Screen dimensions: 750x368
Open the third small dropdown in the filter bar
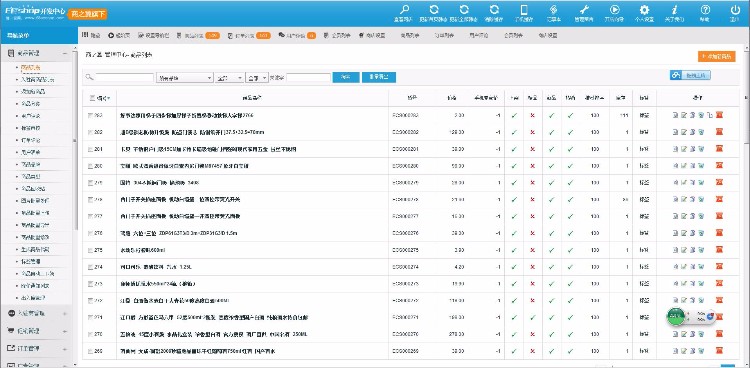[257, 78]
